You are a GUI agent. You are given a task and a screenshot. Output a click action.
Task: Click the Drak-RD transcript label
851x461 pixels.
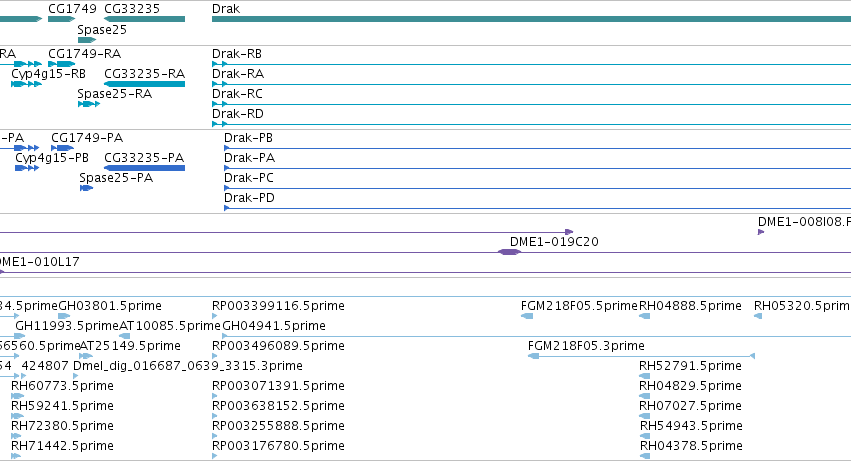coord(238,114)
